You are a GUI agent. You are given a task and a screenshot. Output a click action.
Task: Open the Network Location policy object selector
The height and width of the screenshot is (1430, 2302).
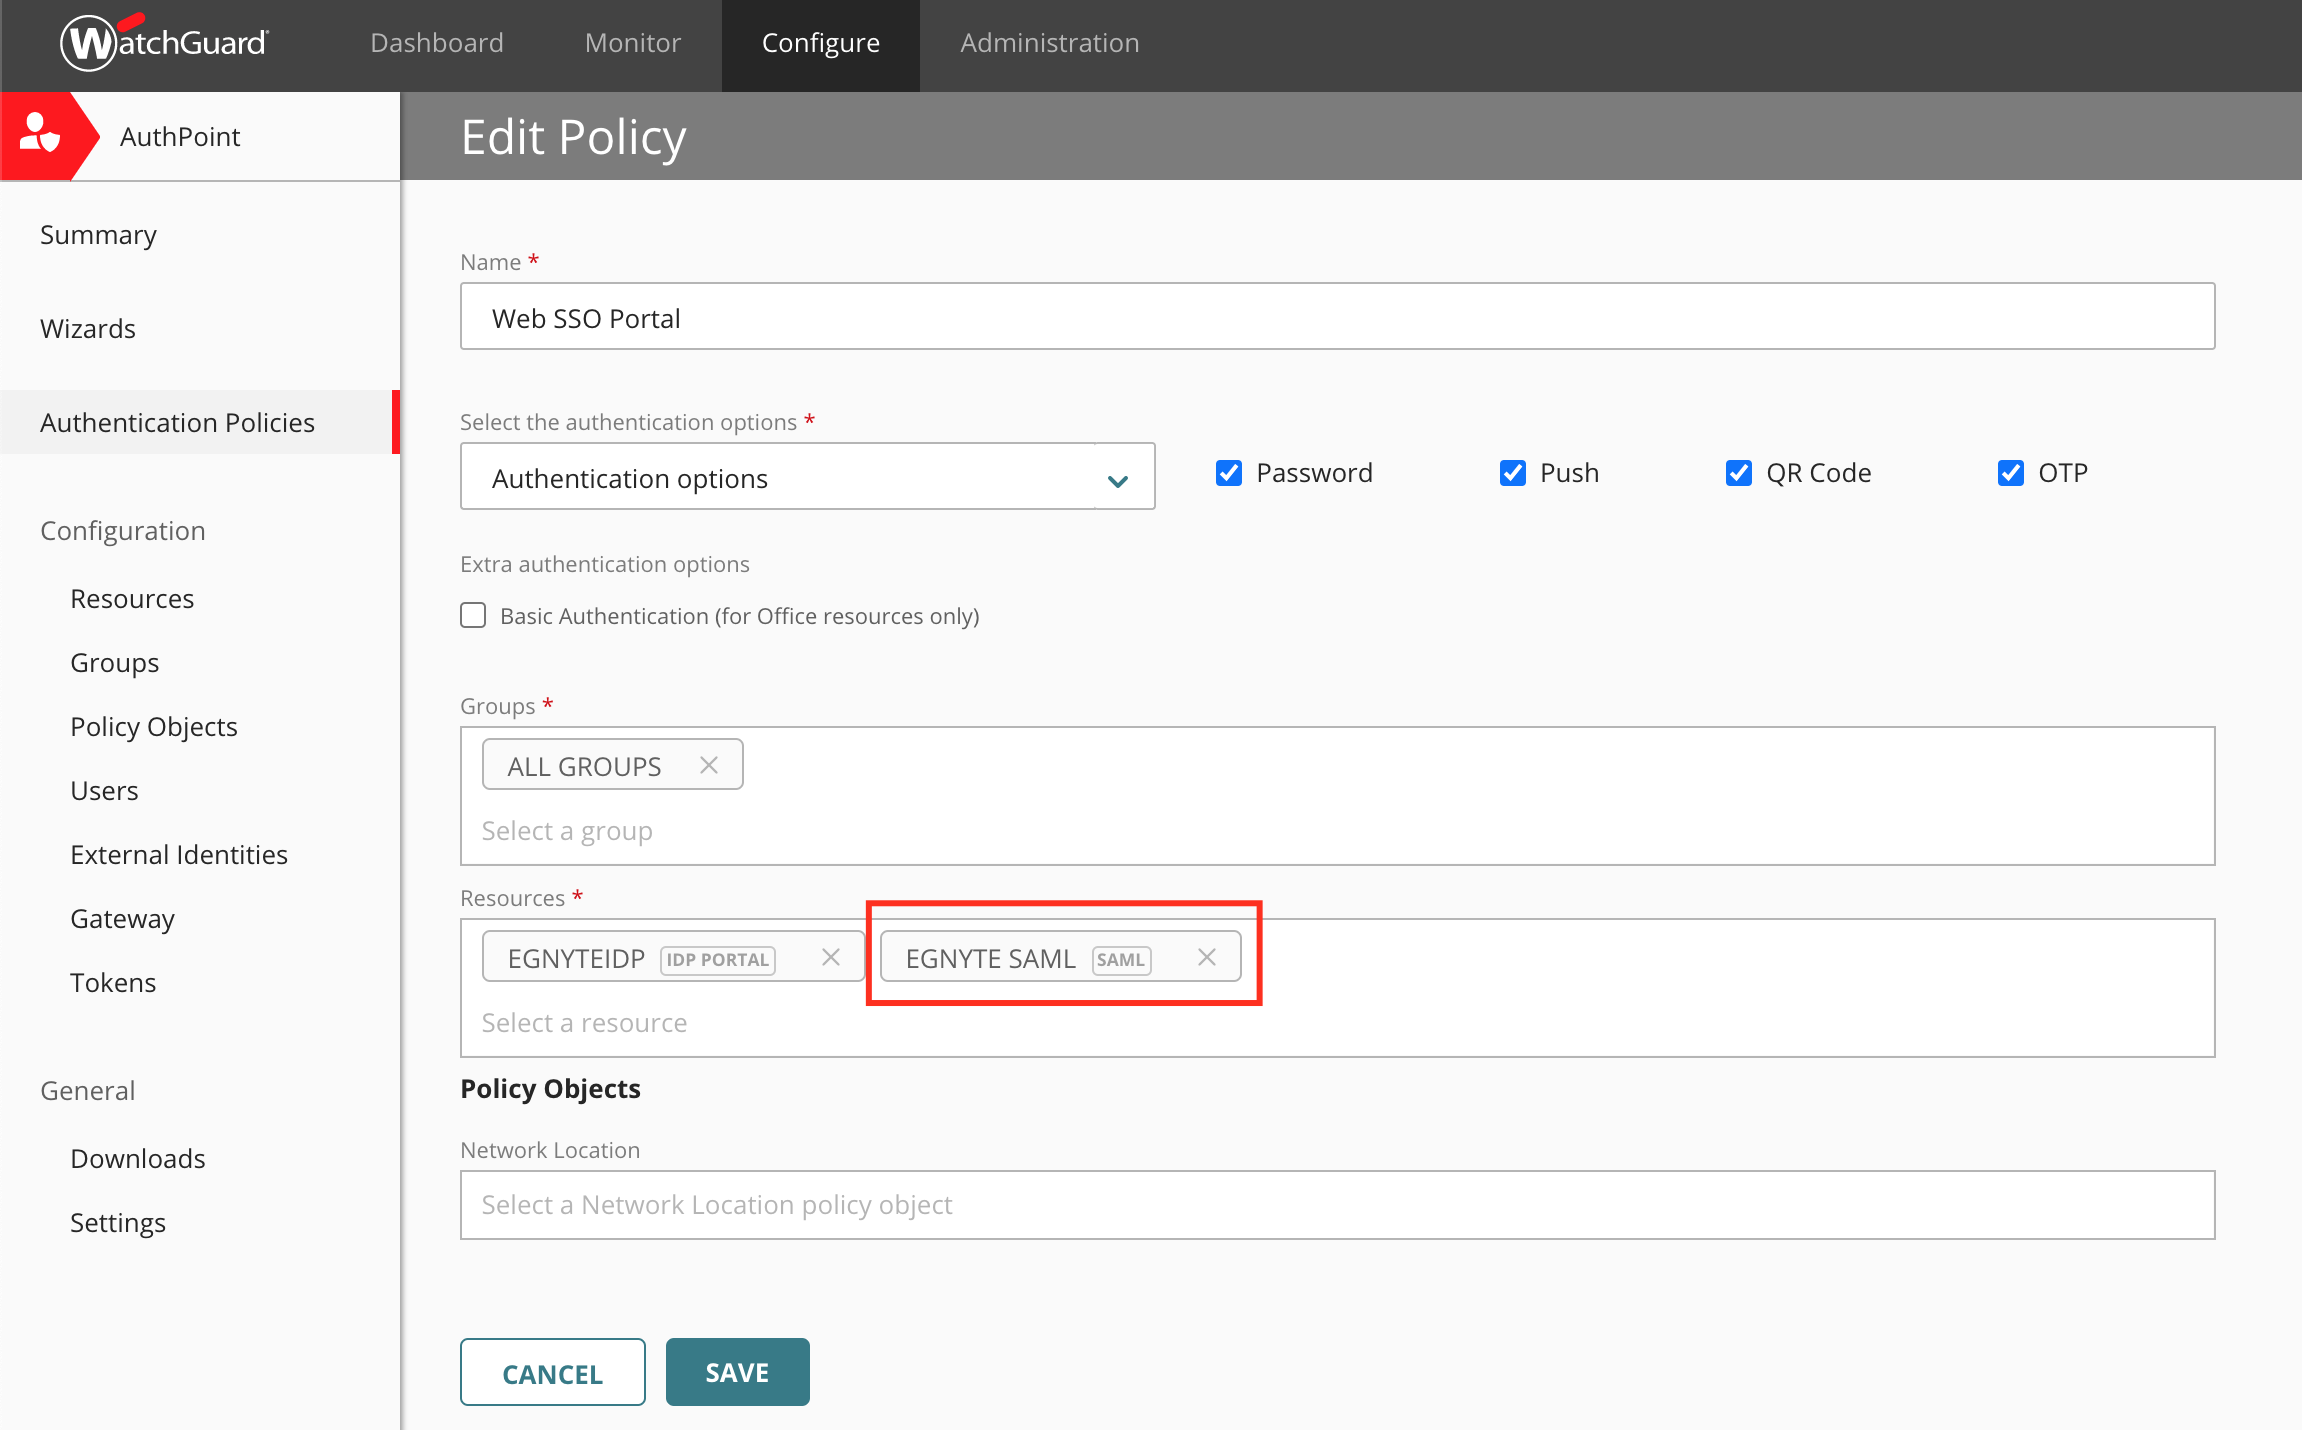coord(1337,1205)
